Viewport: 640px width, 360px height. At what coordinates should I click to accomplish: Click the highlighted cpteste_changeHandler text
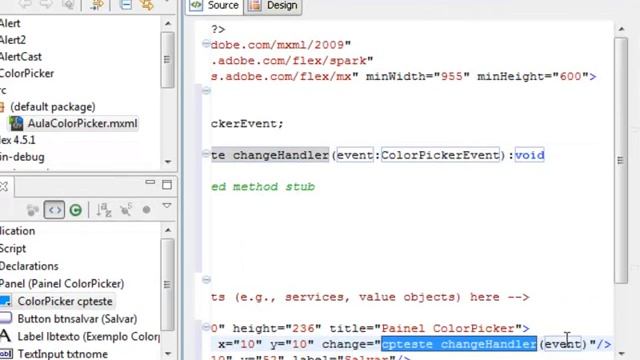[459, 344]
